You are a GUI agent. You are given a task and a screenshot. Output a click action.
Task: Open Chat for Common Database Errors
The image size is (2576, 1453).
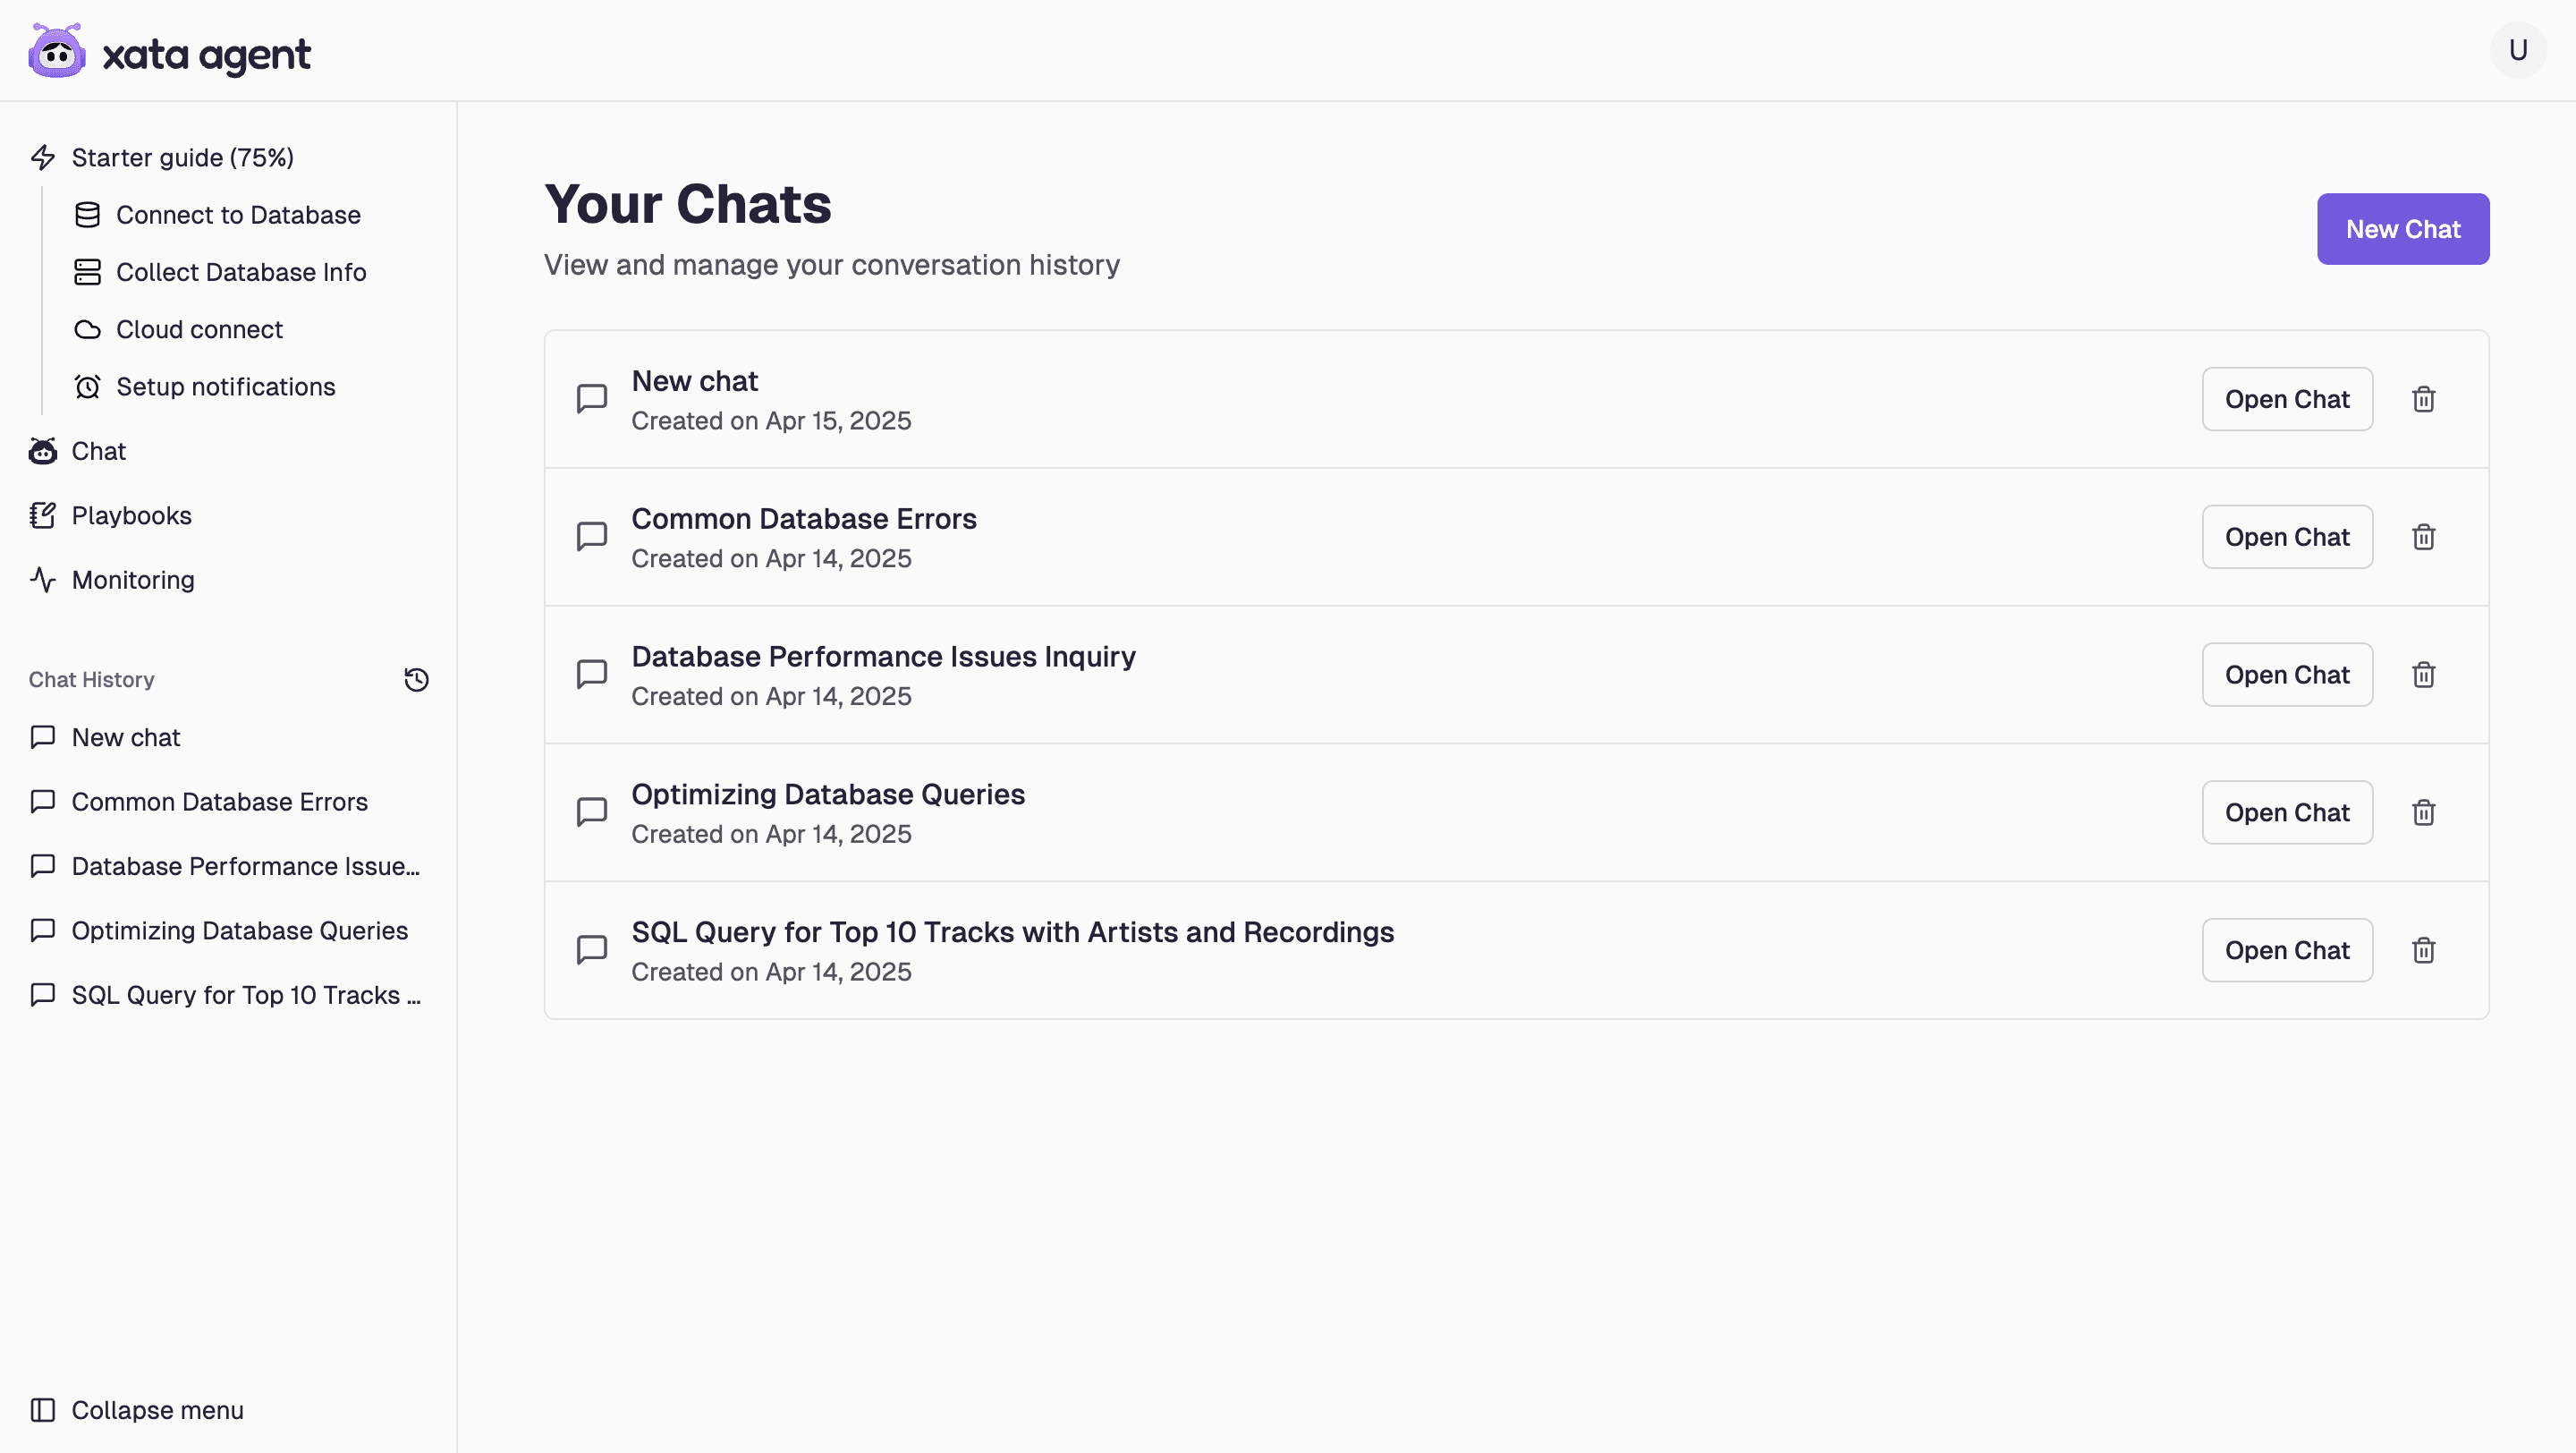coord(2286,537)
